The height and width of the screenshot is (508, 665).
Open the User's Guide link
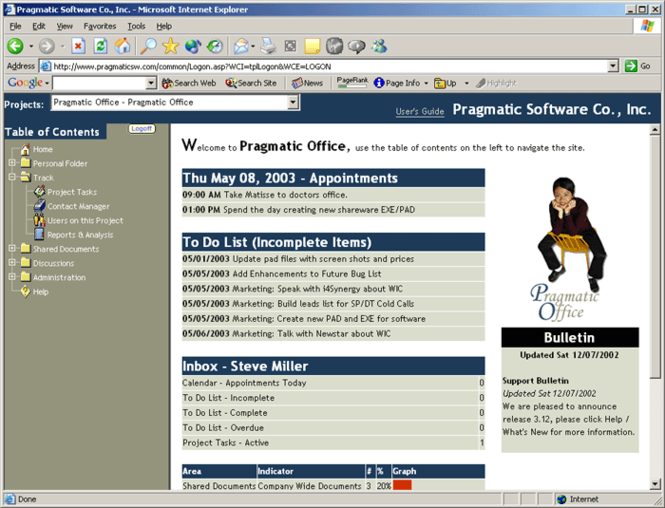click(x=420, y=112)
